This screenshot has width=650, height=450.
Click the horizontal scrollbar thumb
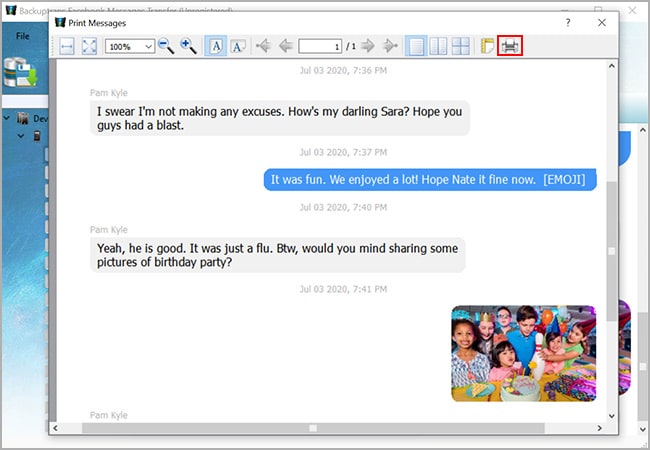pyautogui.click(x=313, y=427)
